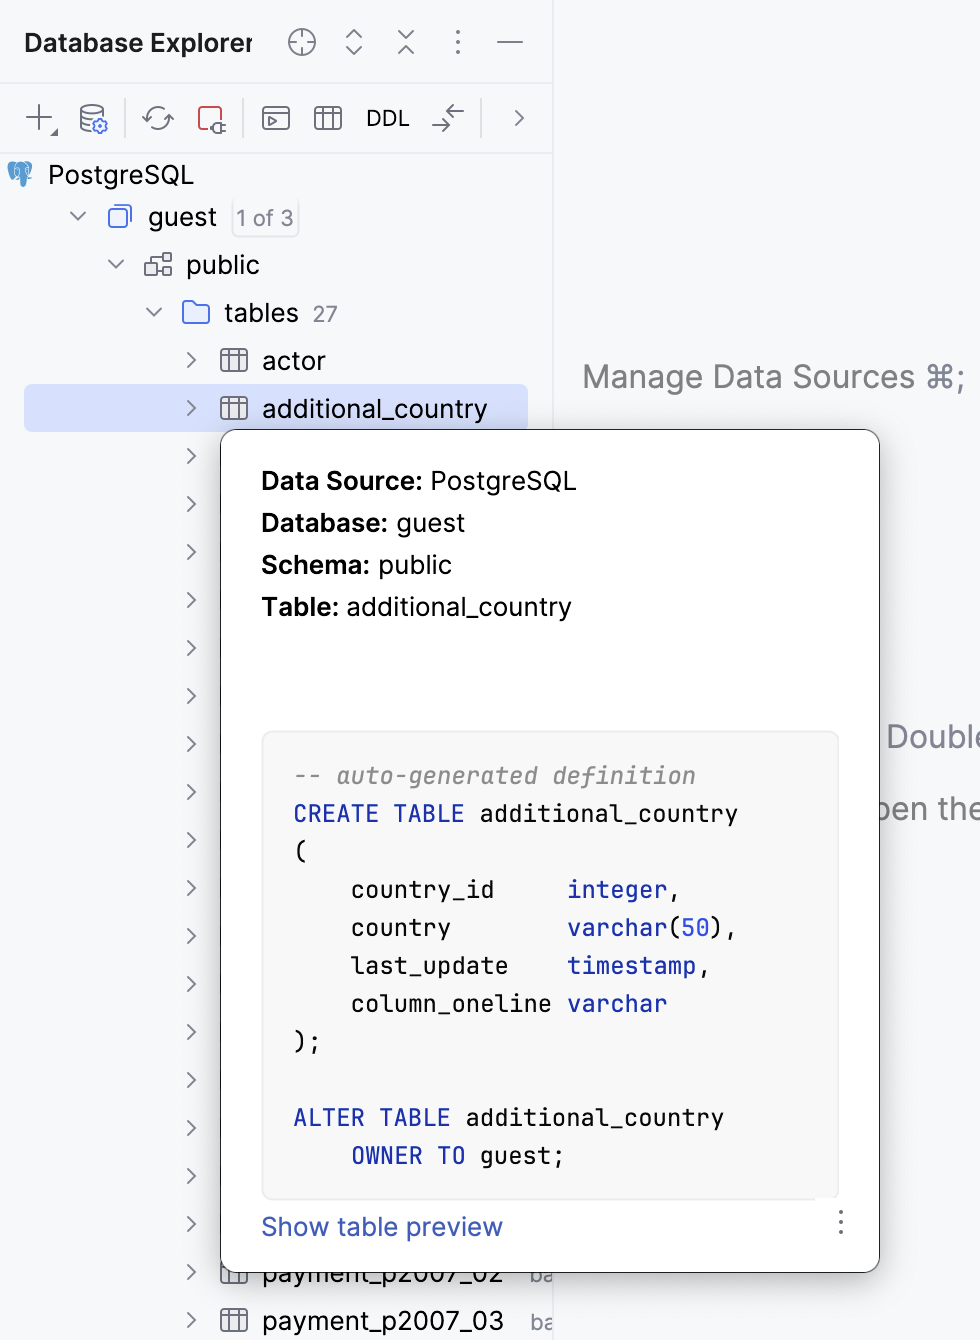Expand the actor table node

click(x=191, y=360)
